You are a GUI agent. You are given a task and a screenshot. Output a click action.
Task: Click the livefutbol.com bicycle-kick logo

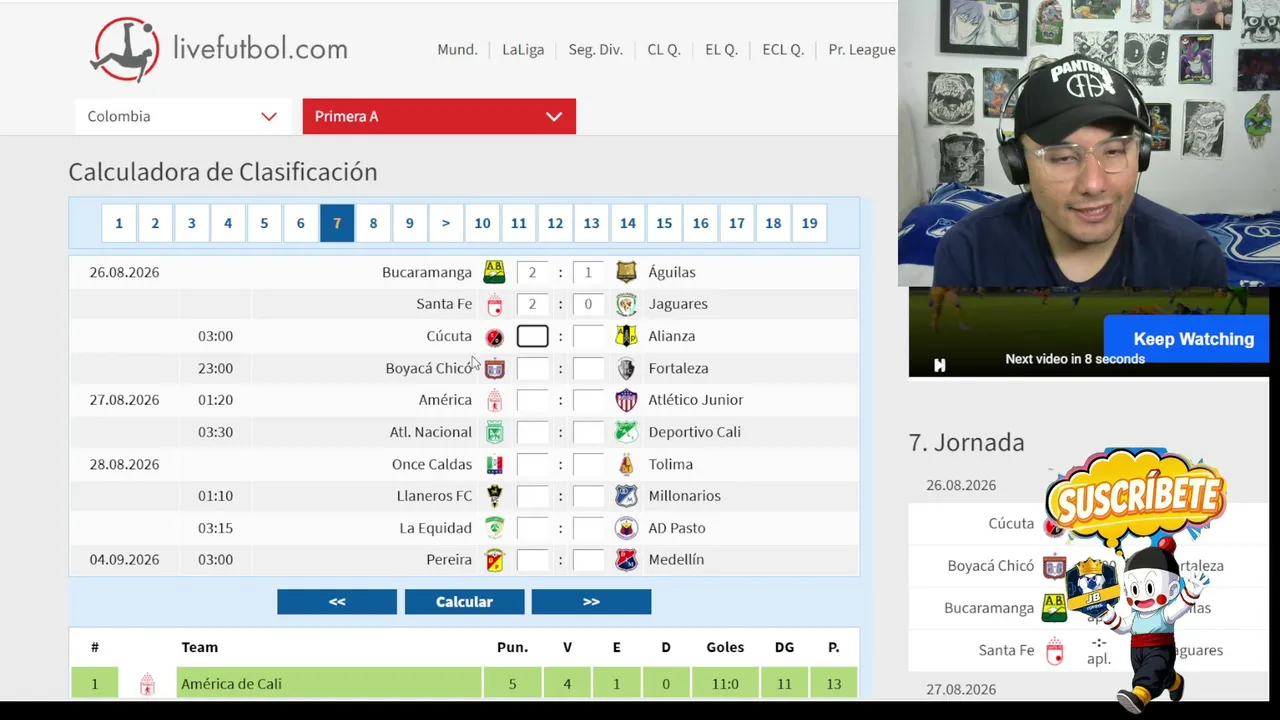pos(125,49)
